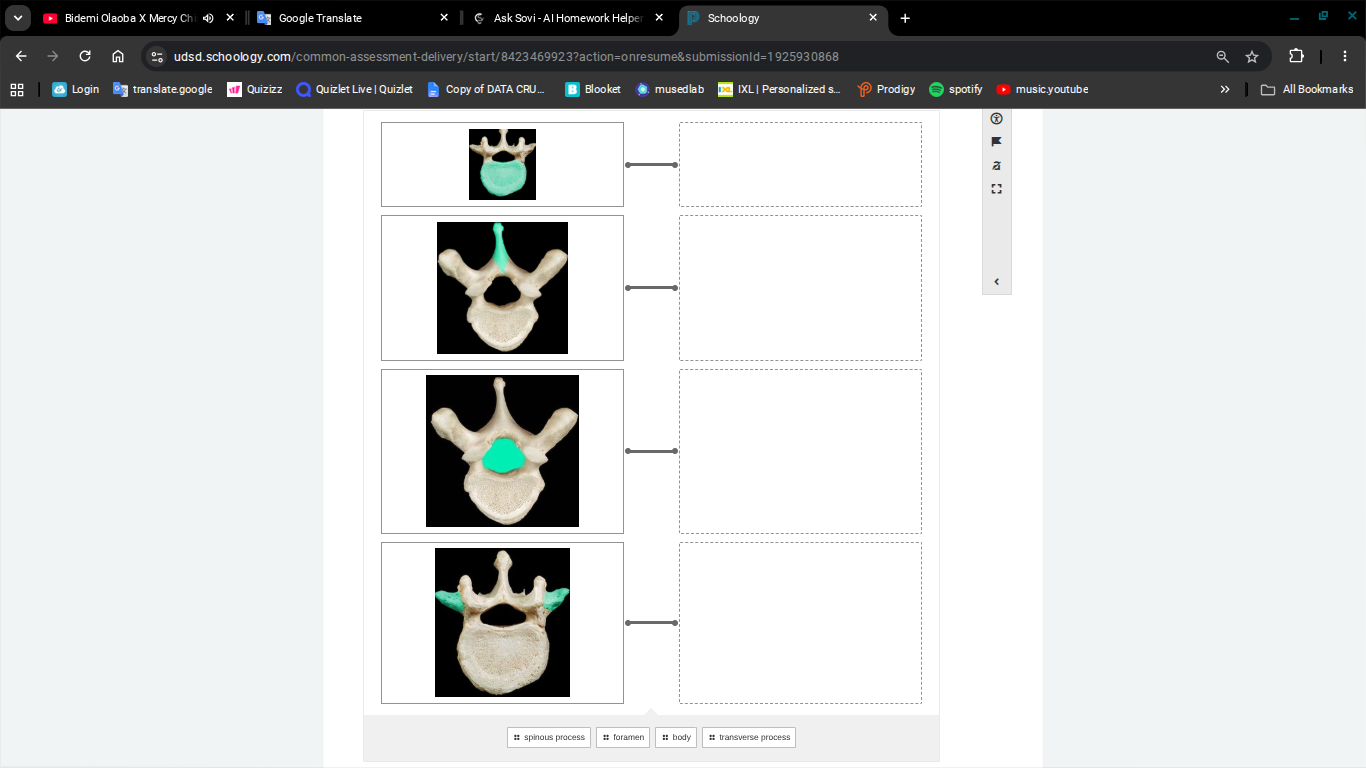The width and height of the screenshot is (1366, 768).
Task: Switch to the Ask Sovi AI Homework Helper tab
Action: [568, 18]
